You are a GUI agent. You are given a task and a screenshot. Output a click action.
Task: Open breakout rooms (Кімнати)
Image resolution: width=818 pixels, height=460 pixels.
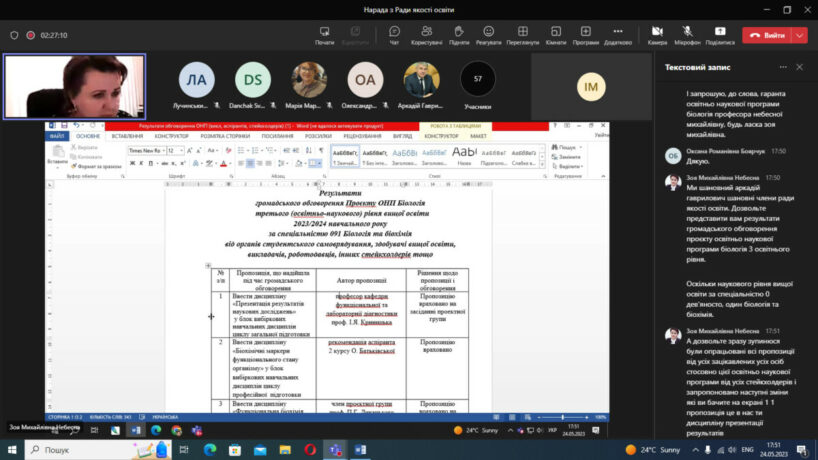pyautogui.click(x=556, y=34)
